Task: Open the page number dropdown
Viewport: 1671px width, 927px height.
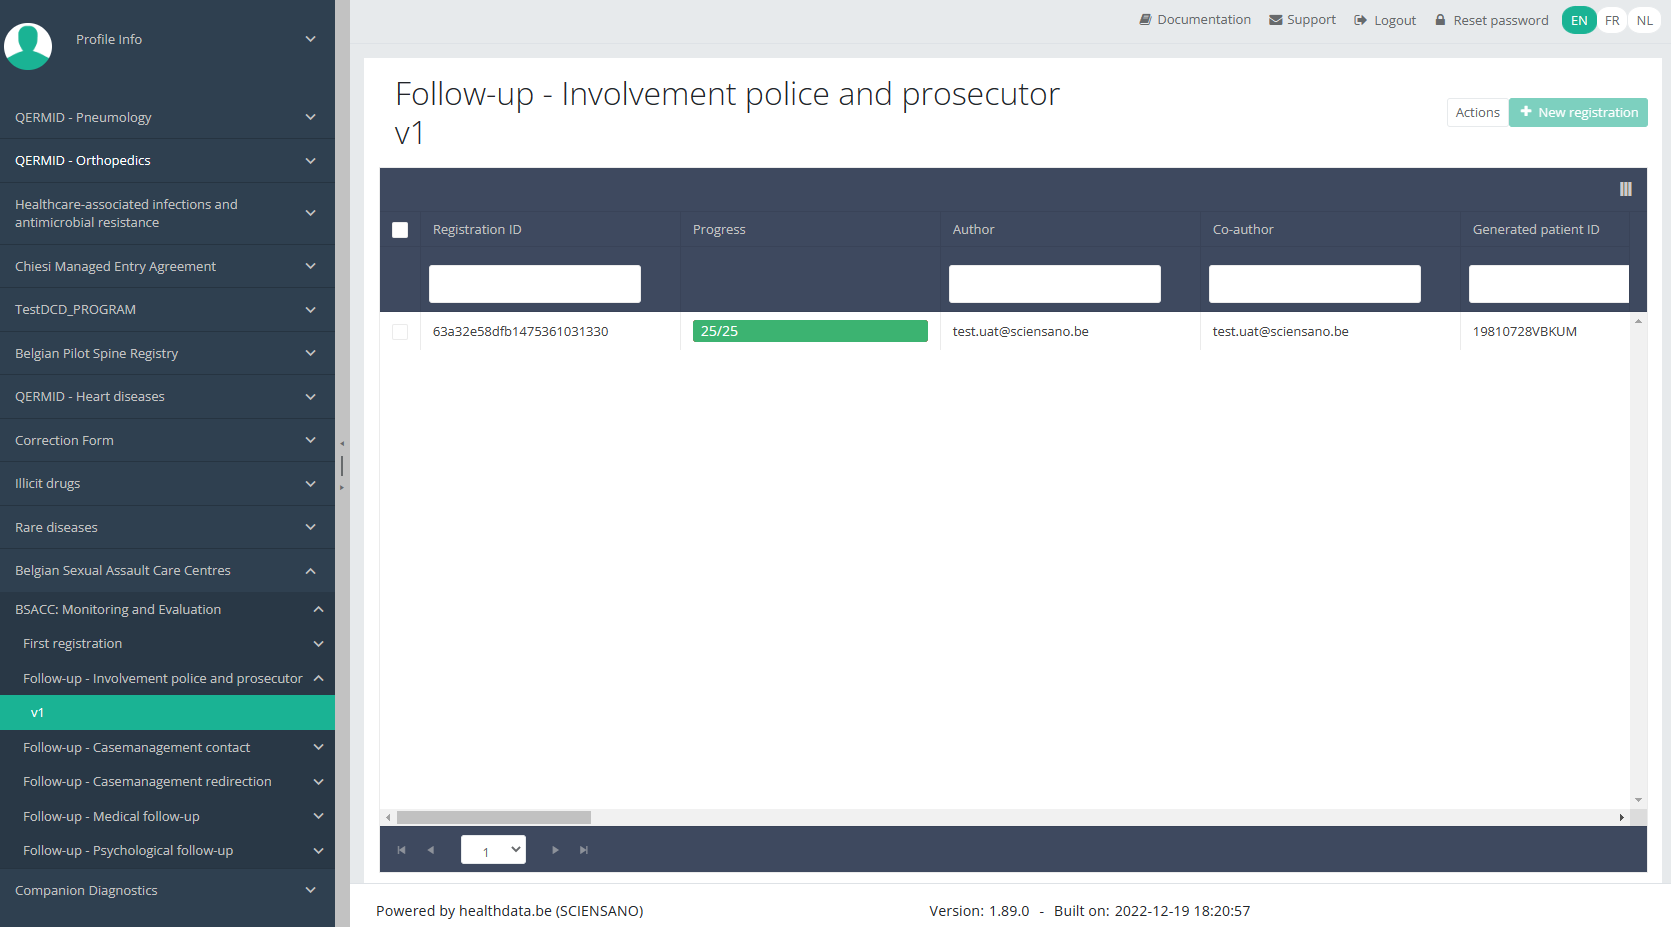Action: 493,850
